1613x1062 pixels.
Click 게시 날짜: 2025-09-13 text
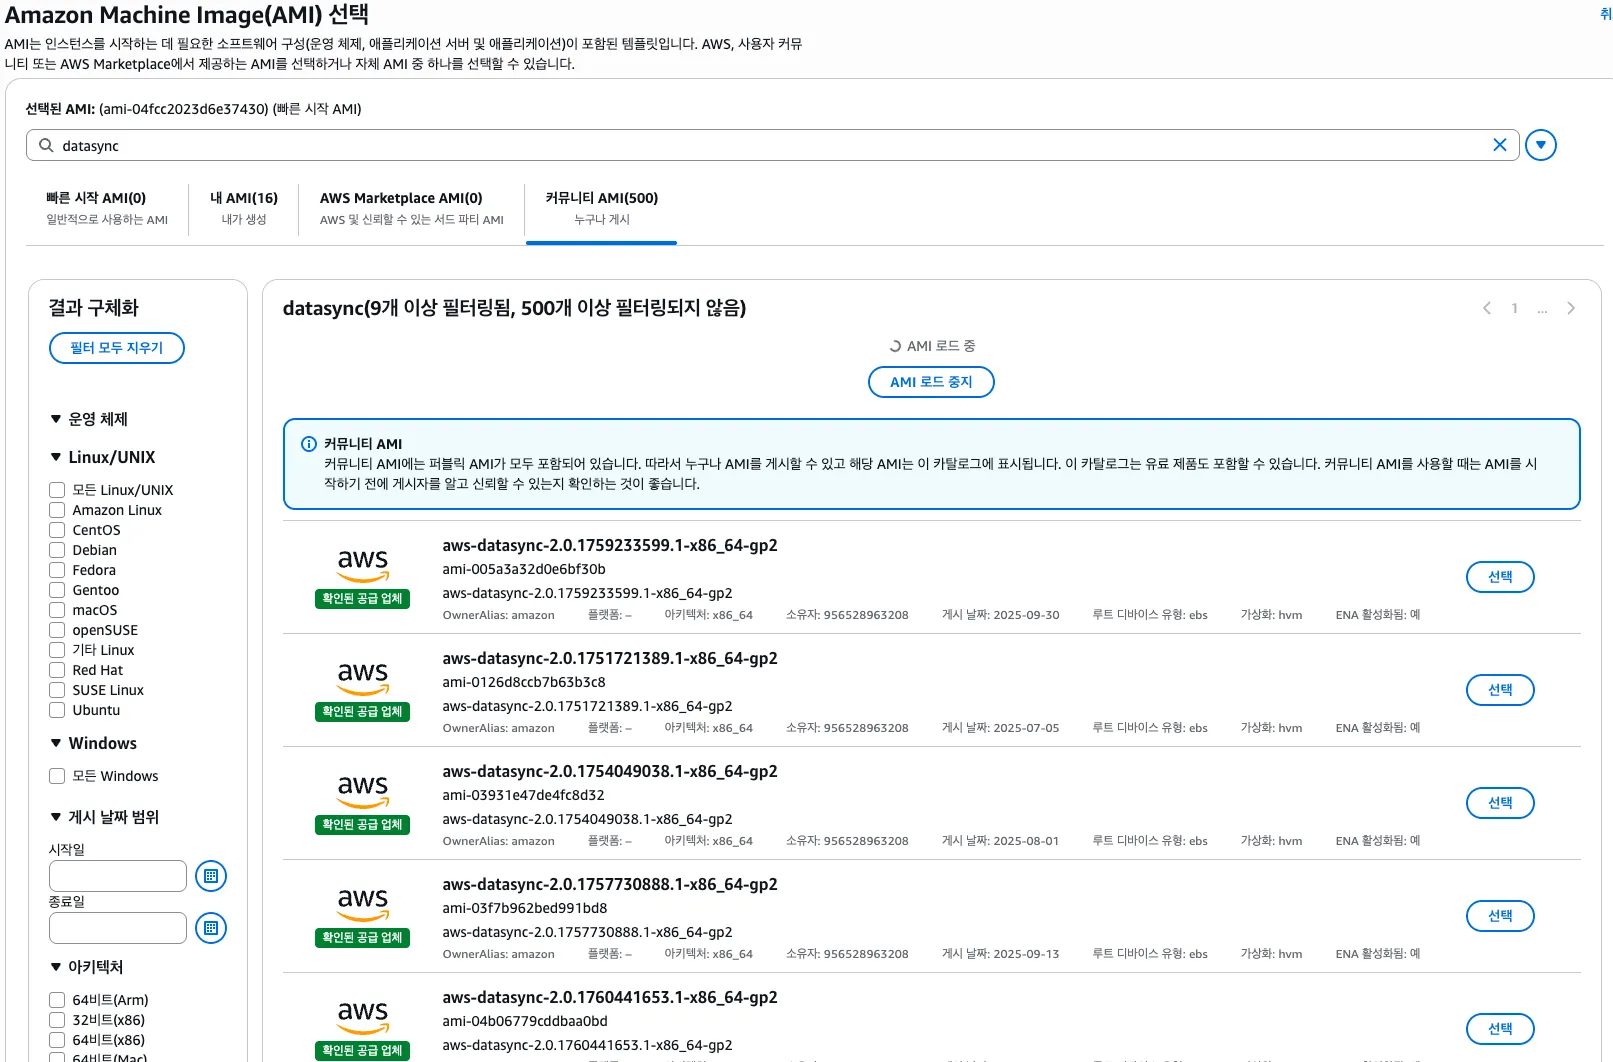[1000, 954]
